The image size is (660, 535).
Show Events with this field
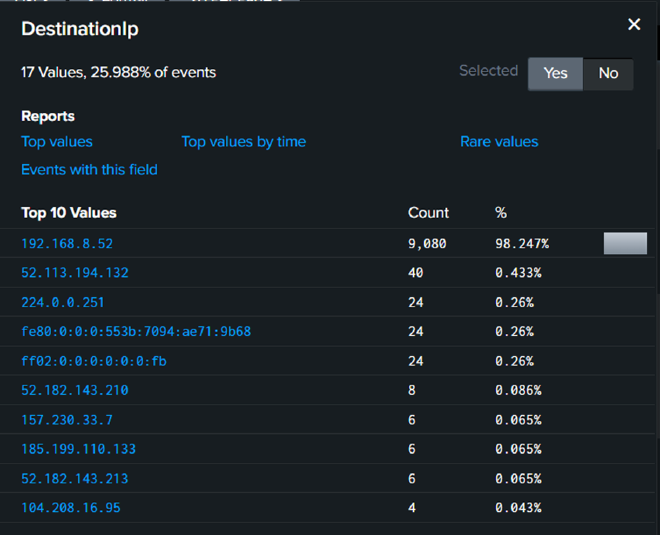(x=89, y=170)
